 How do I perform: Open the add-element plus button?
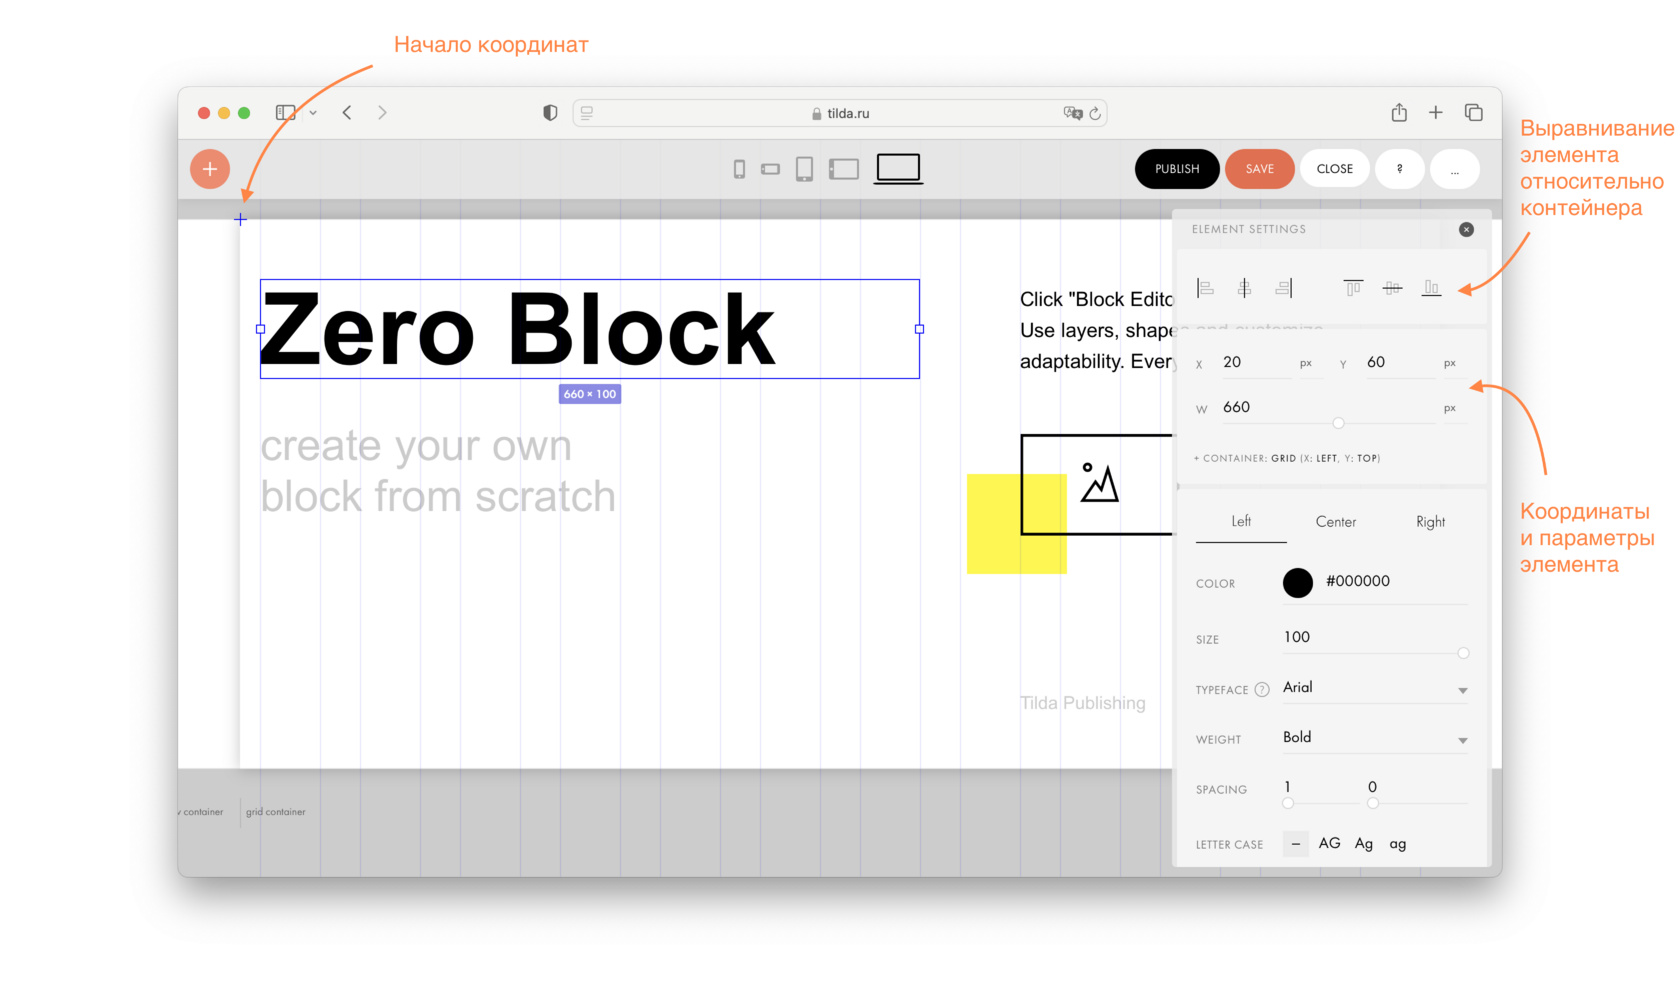(210, 168)
